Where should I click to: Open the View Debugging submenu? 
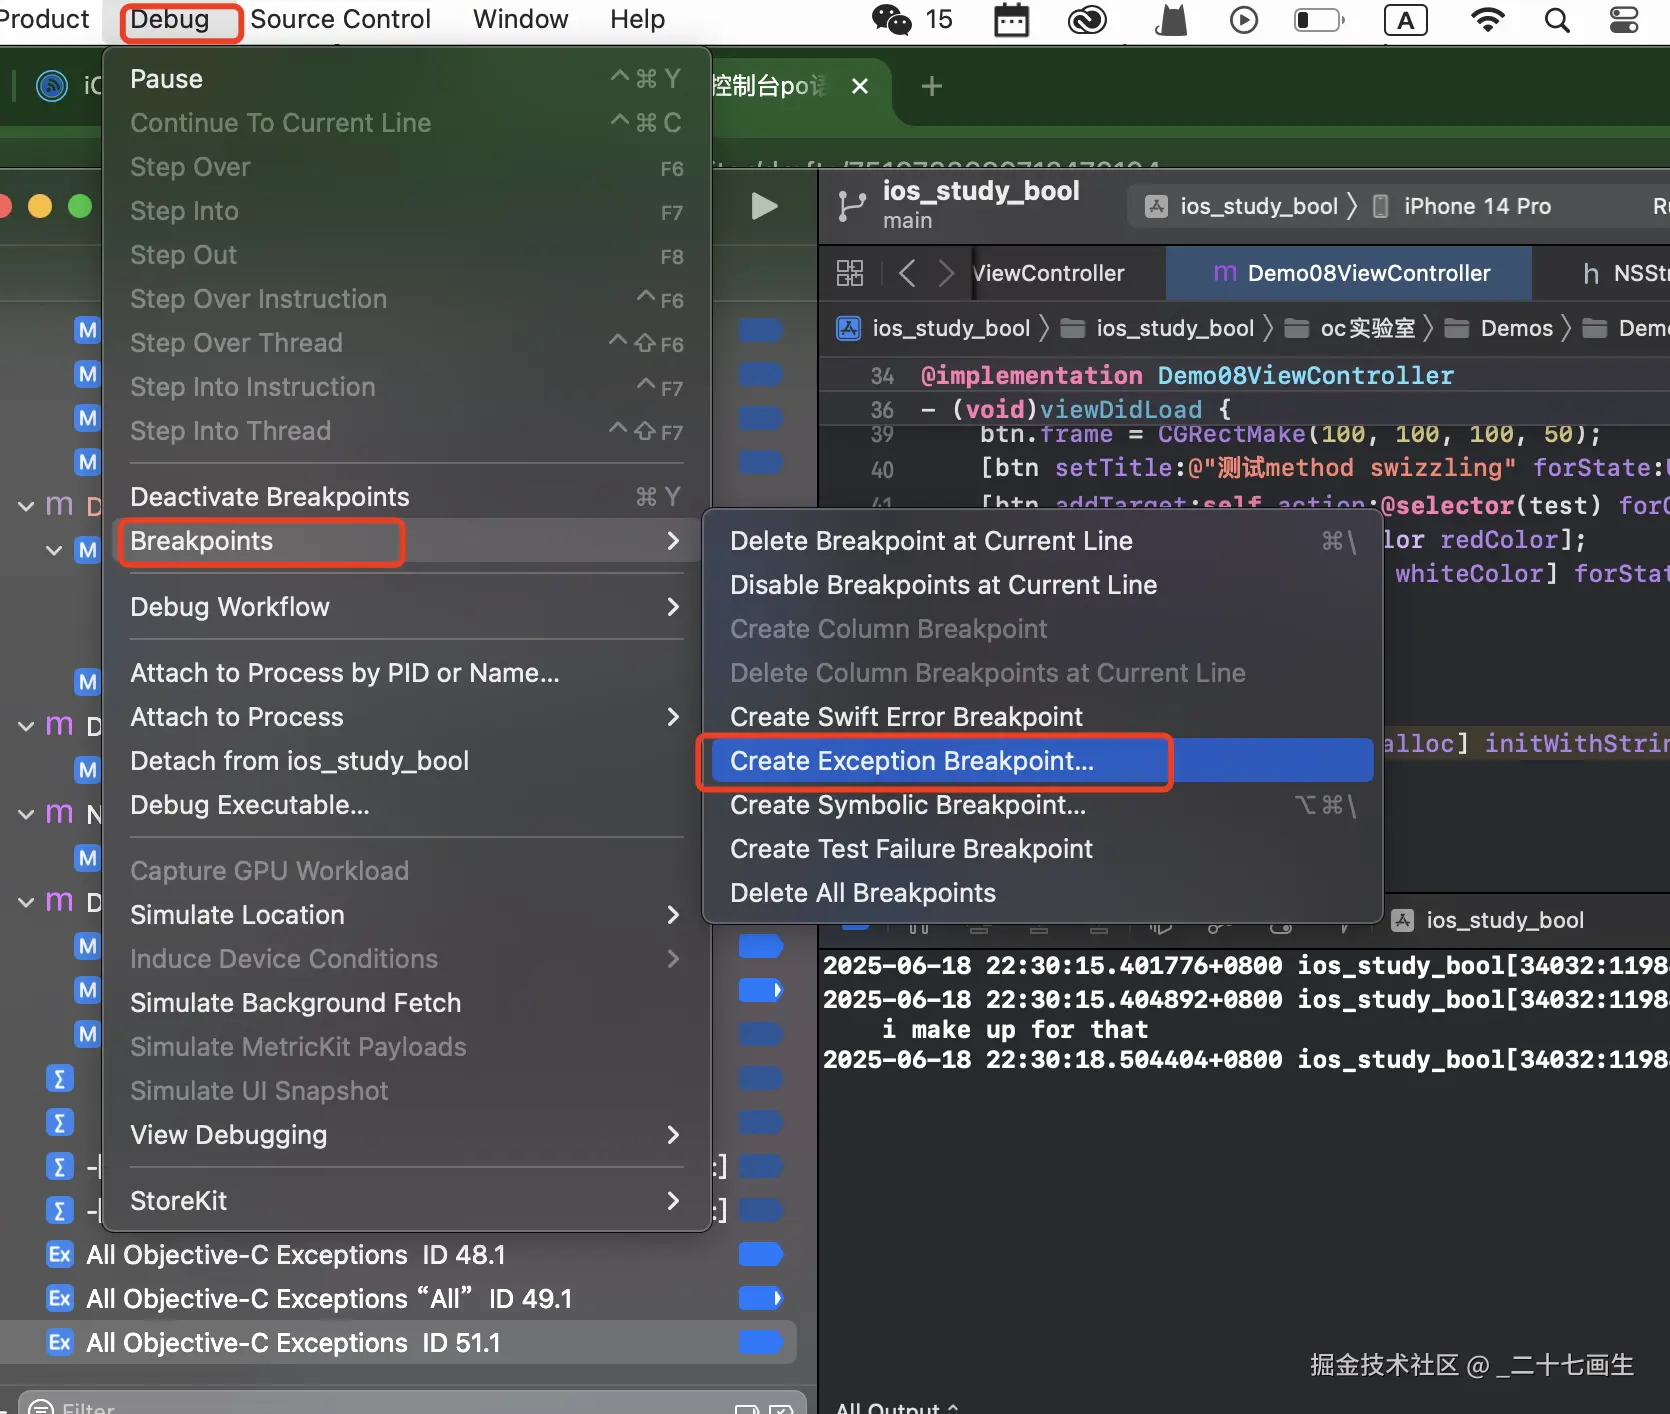pos(406,1135)
